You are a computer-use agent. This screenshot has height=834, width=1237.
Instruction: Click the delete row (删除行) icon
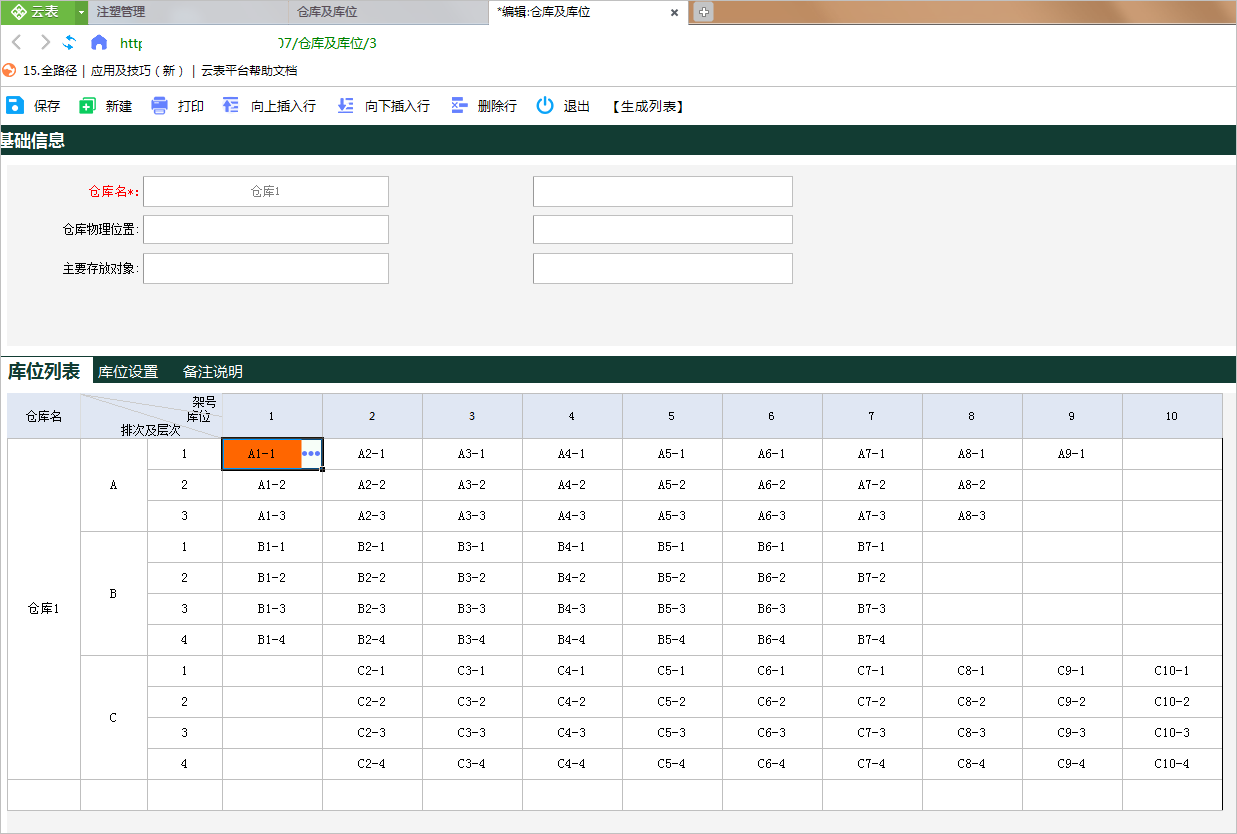tap(459, 105)
